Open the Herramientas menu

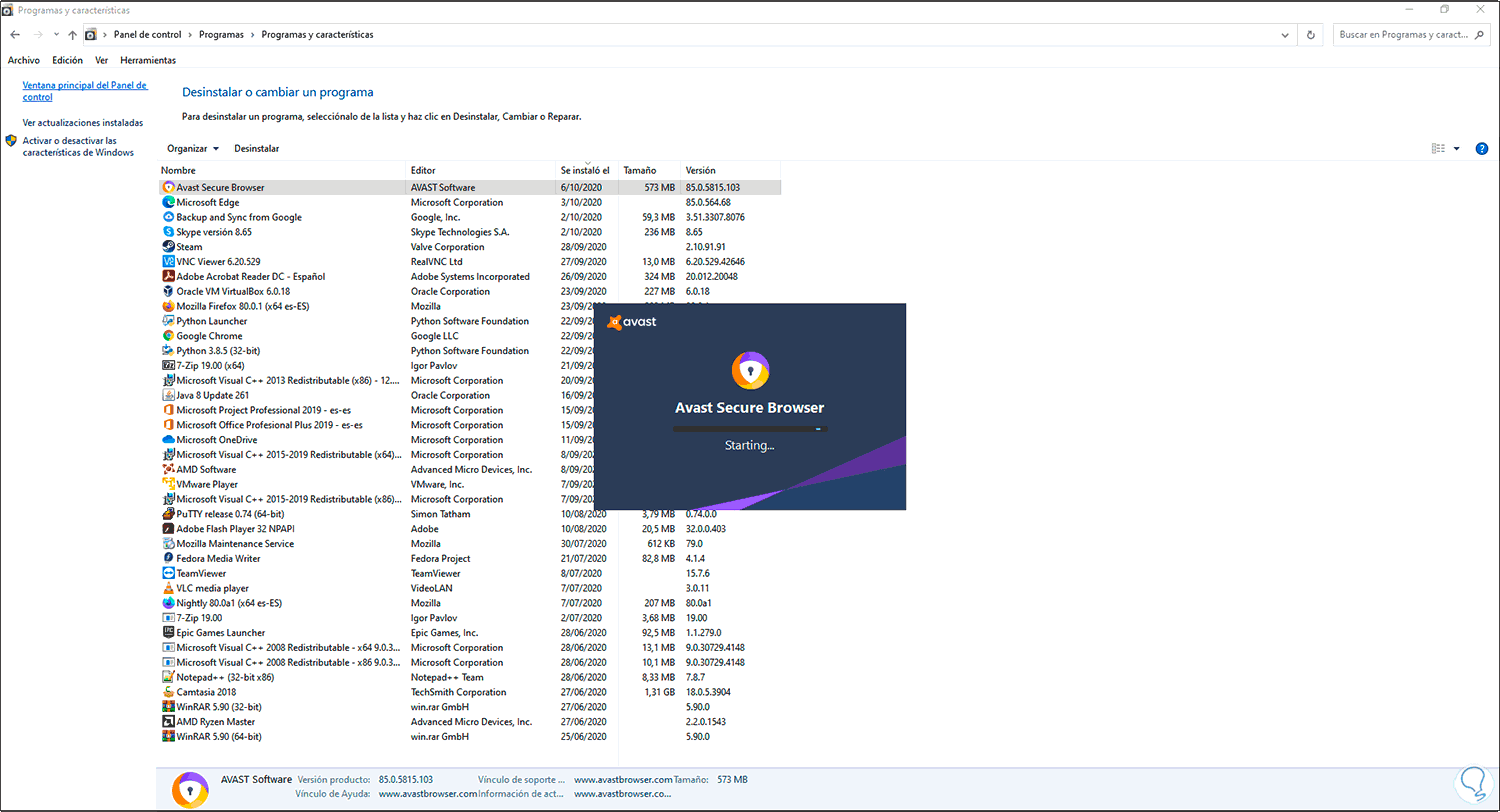point(148,60)
